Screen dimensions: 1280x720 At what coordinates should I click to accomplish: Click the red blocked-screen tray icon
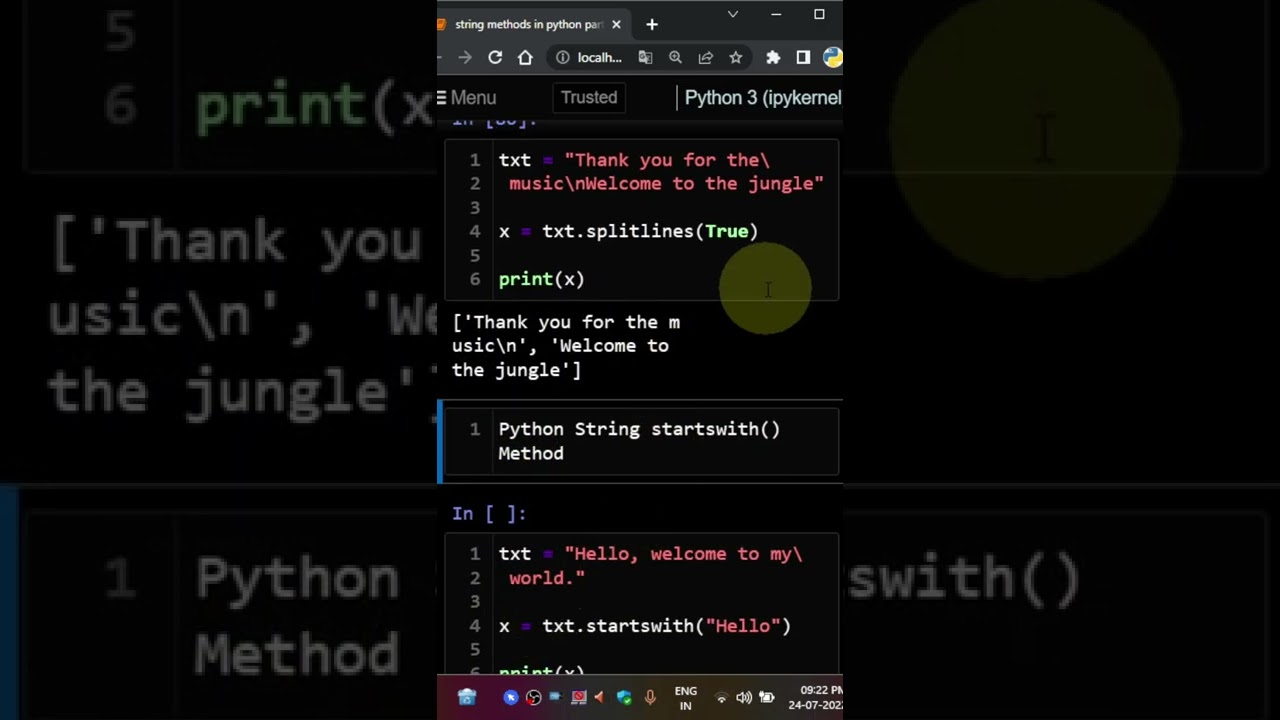579,698
